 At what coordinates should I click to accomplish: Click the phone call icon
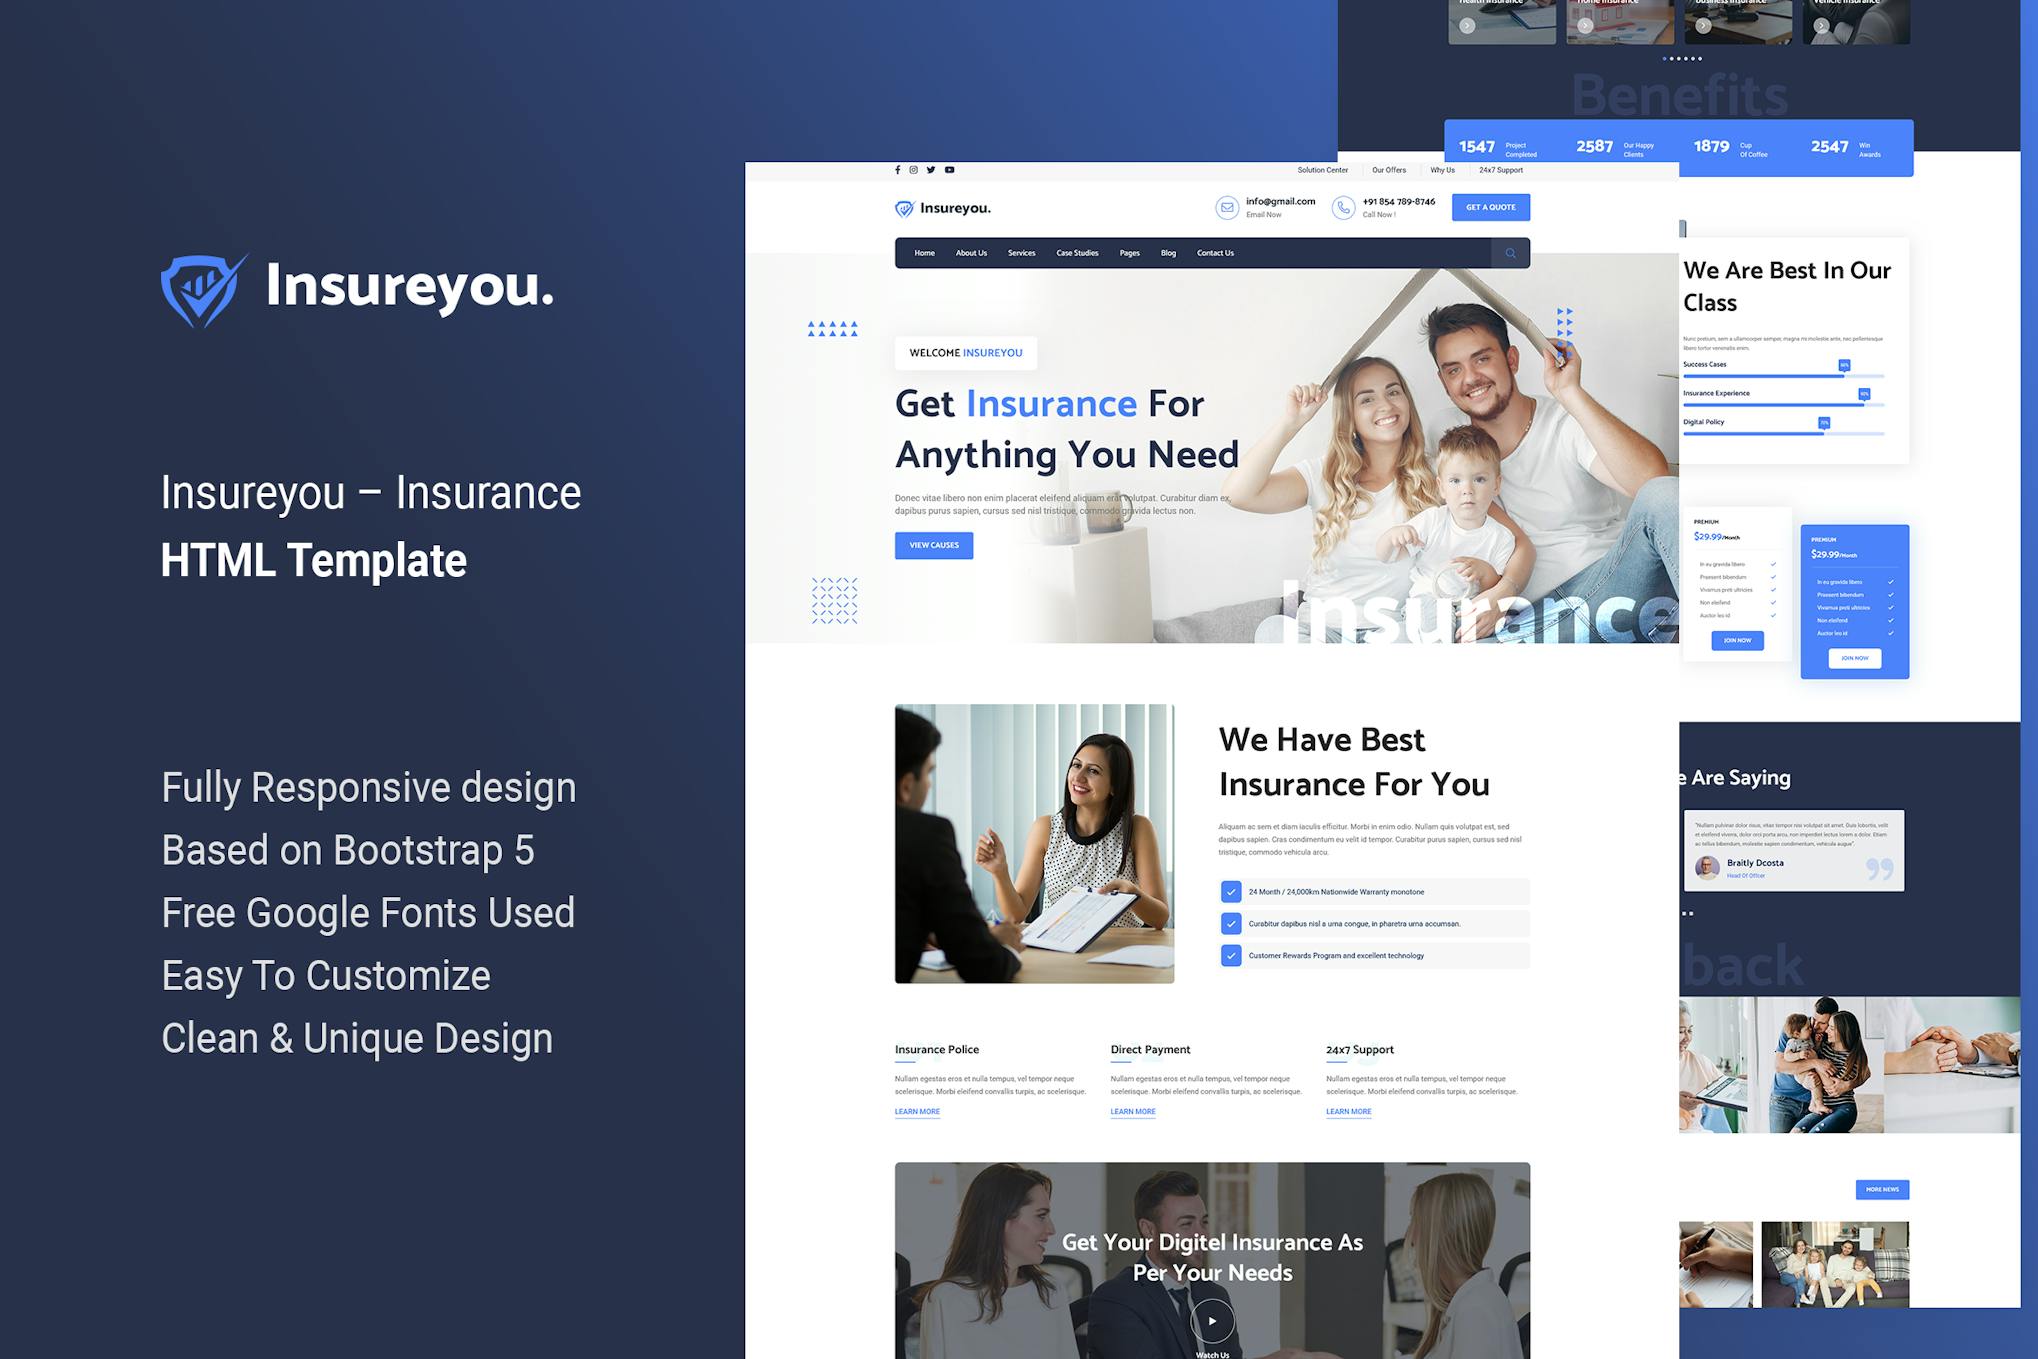tap(1343, 208)
